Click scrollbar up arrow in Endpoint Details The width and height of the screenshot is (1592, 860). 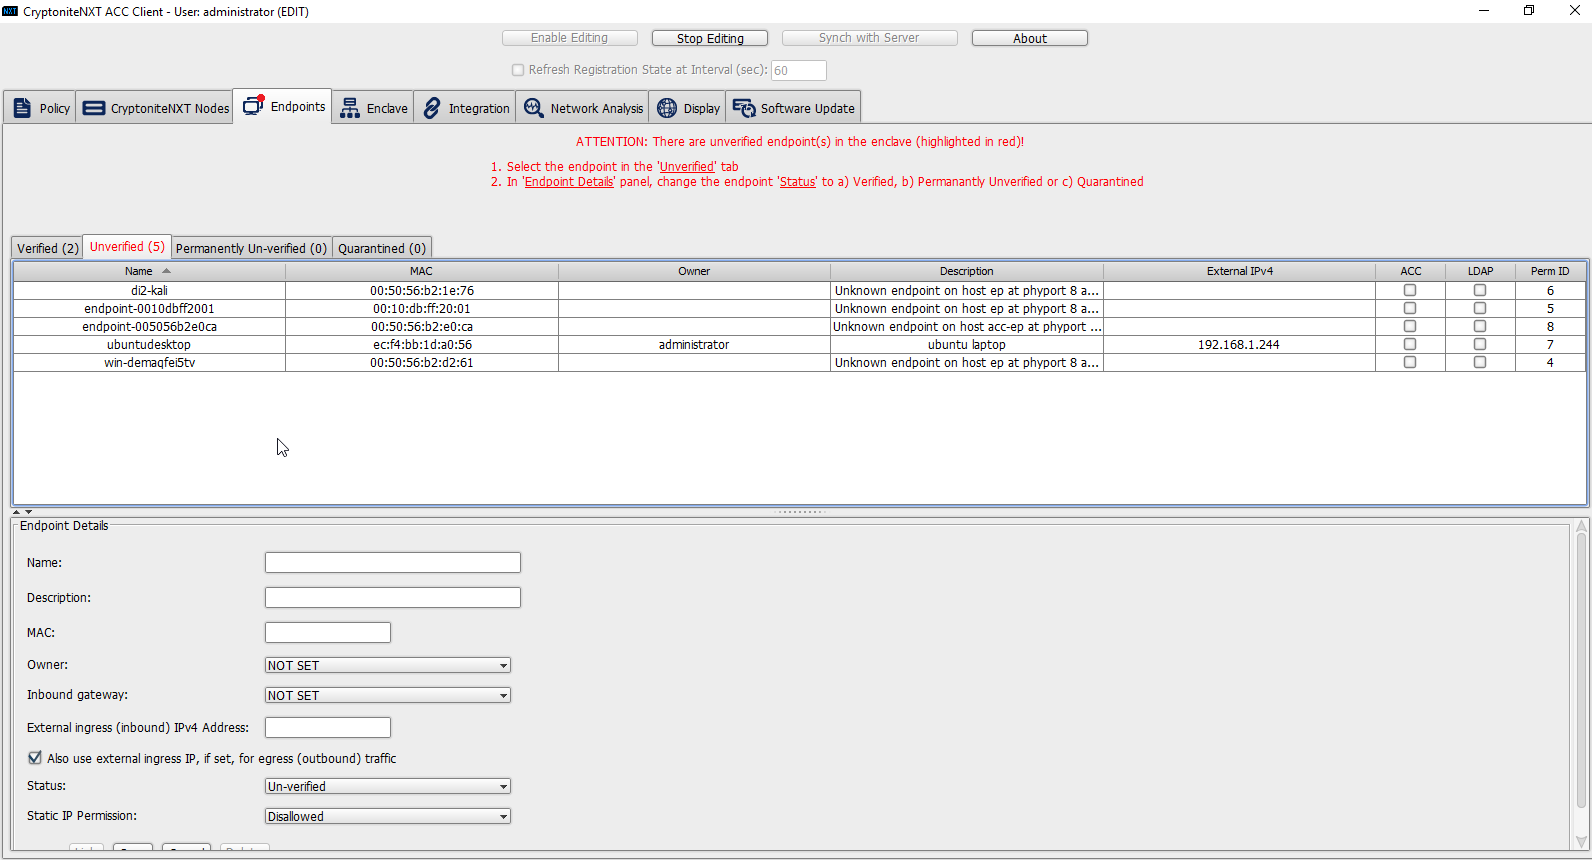pyautogui.click(x=1581, y=526)
